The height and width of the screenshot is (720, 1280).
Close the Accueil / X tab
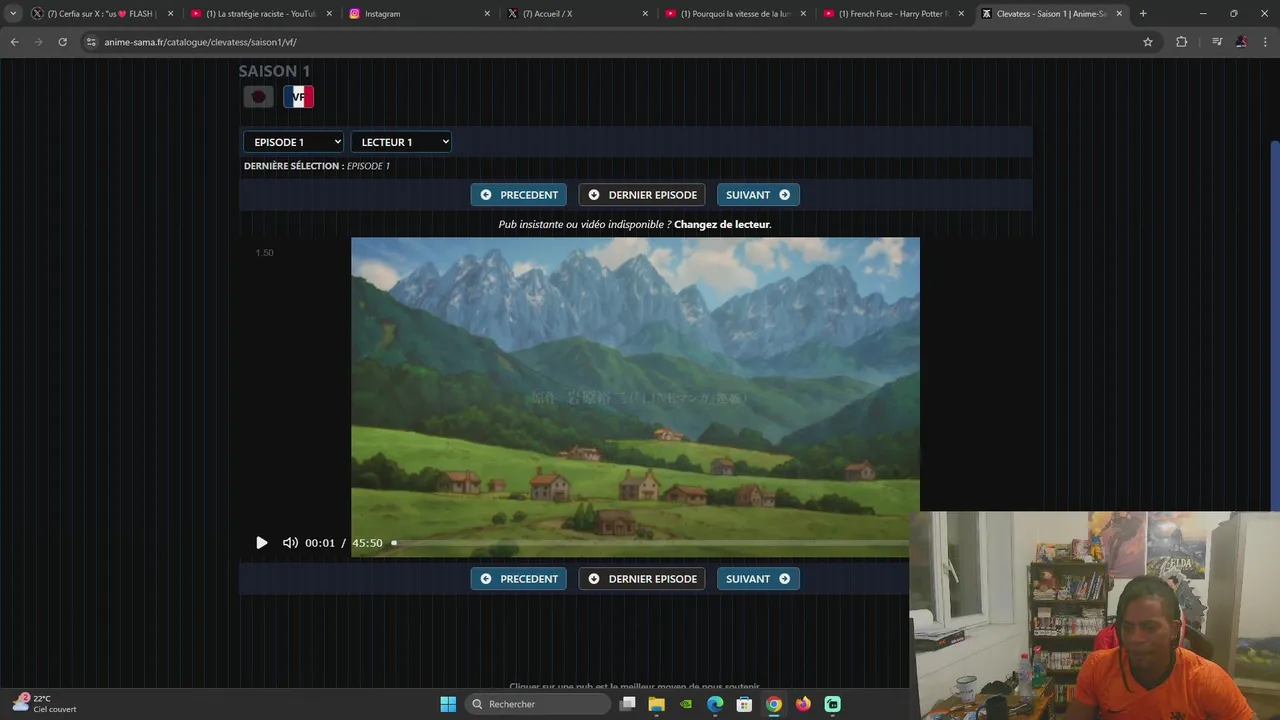645,14
